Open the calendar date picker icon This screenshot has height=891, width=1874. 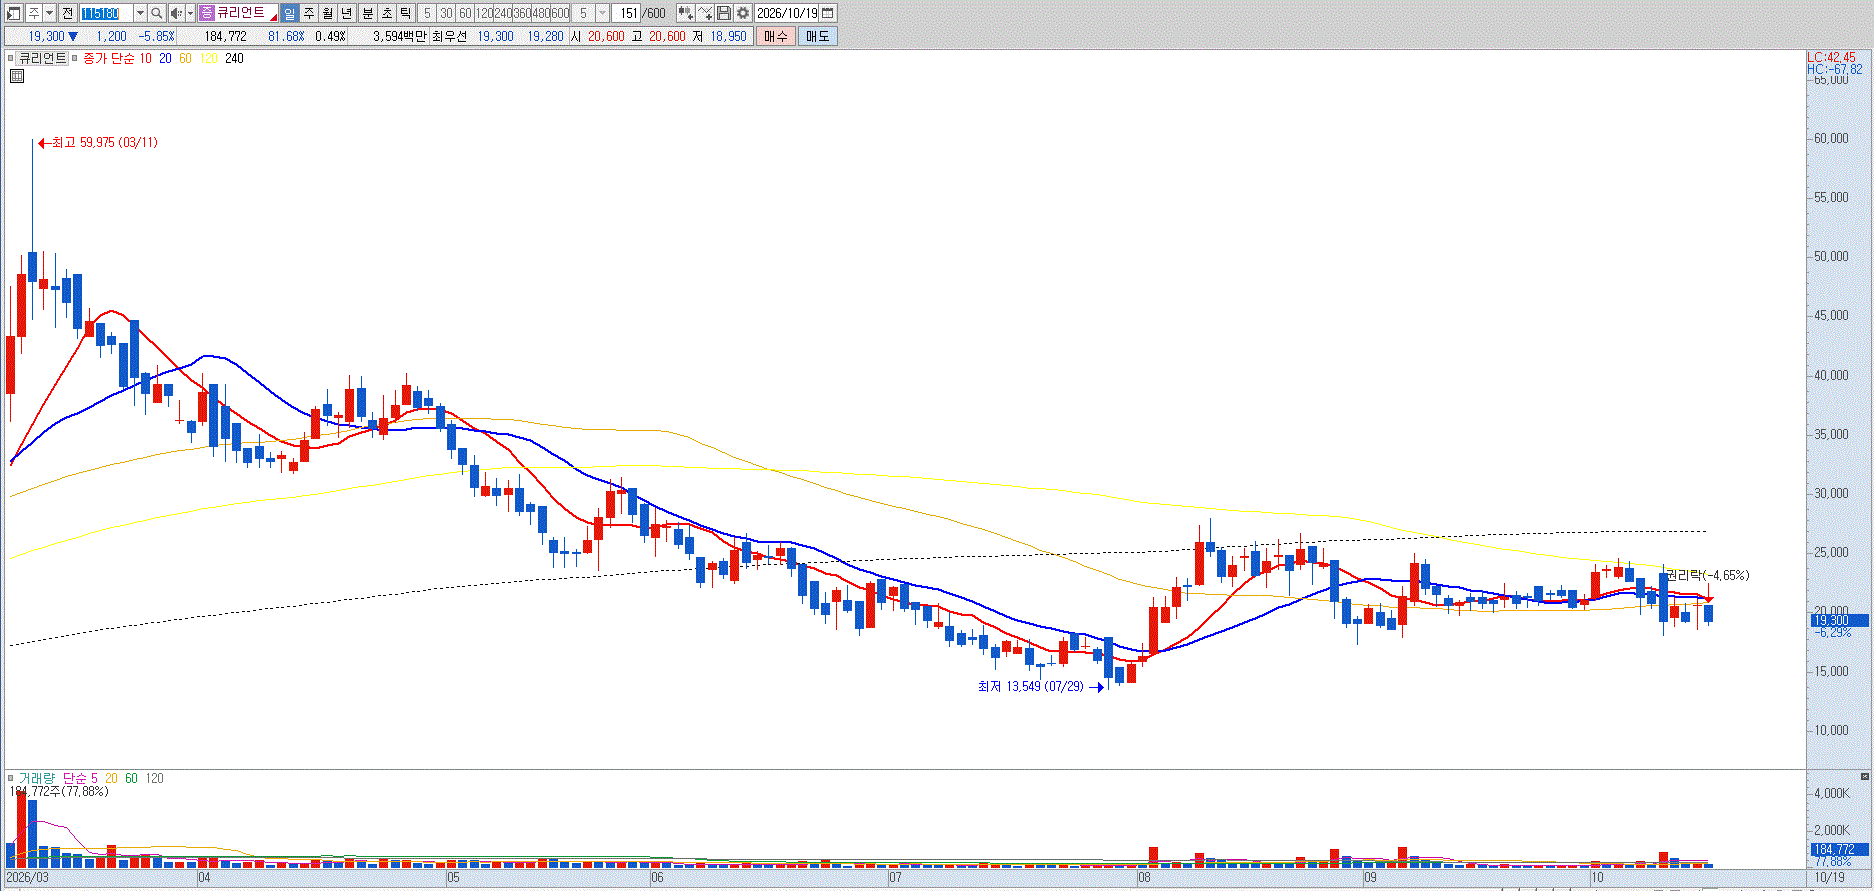pyautogui.click(x=827, y=13)
